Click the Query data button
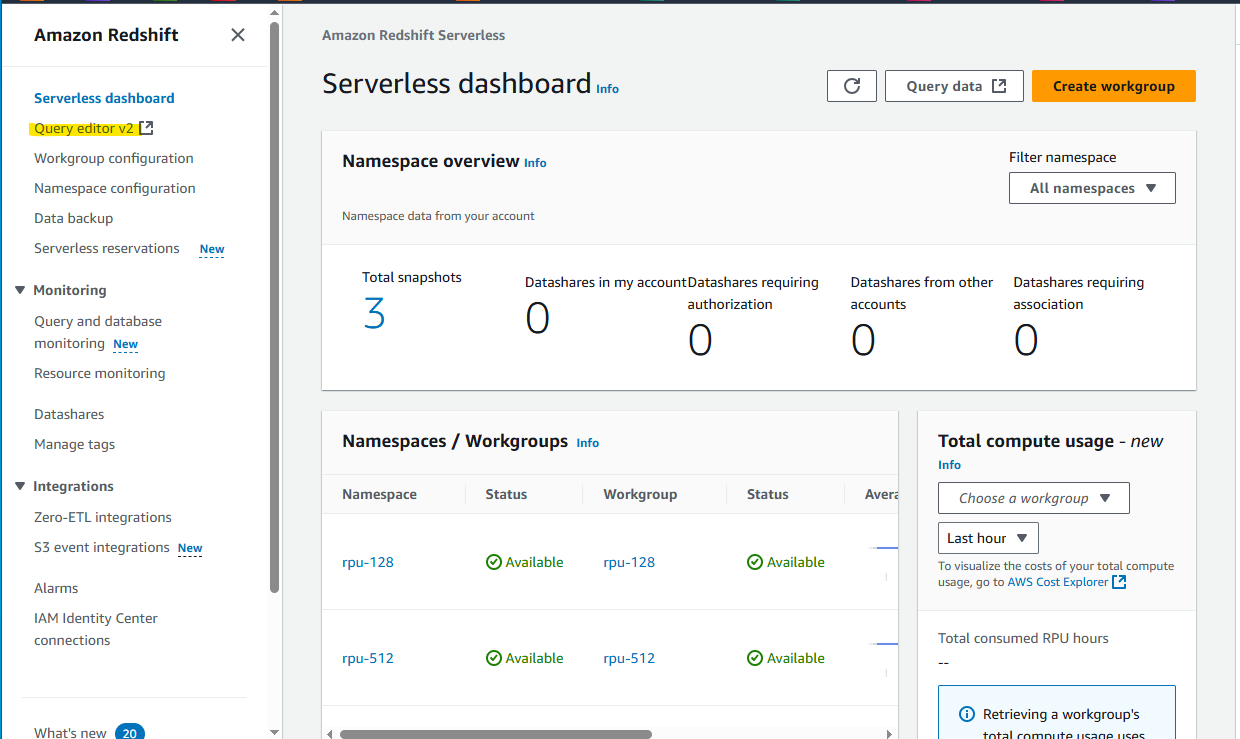 (x=954, y=86)
